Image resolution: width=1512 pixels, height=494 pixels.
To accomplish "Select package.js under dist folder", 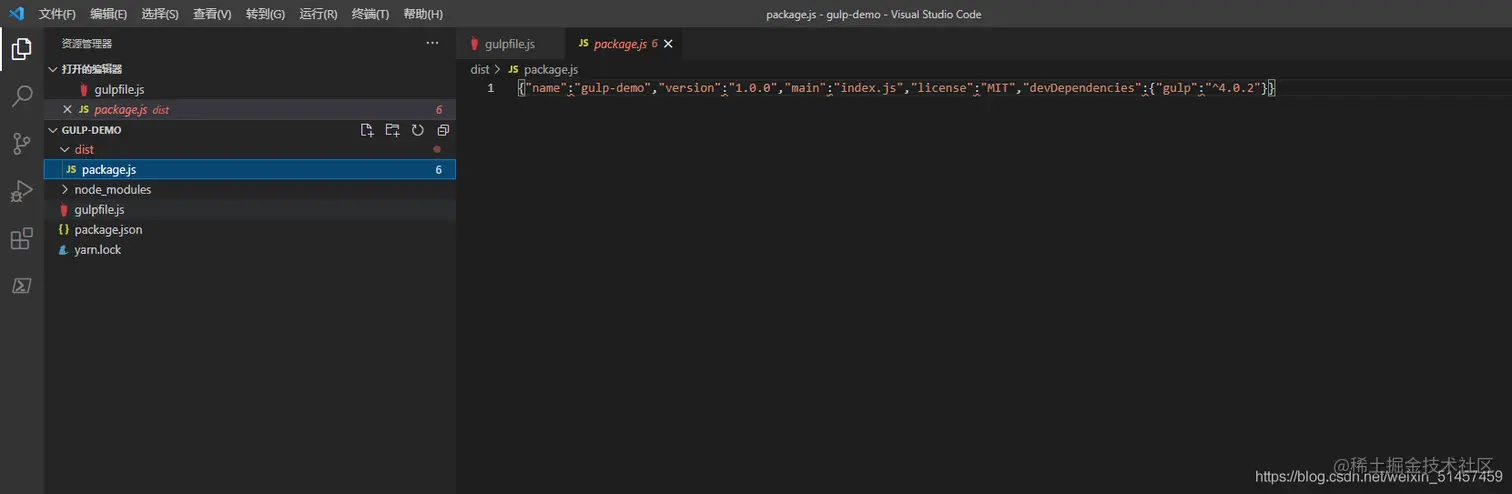I will [250, 170].
